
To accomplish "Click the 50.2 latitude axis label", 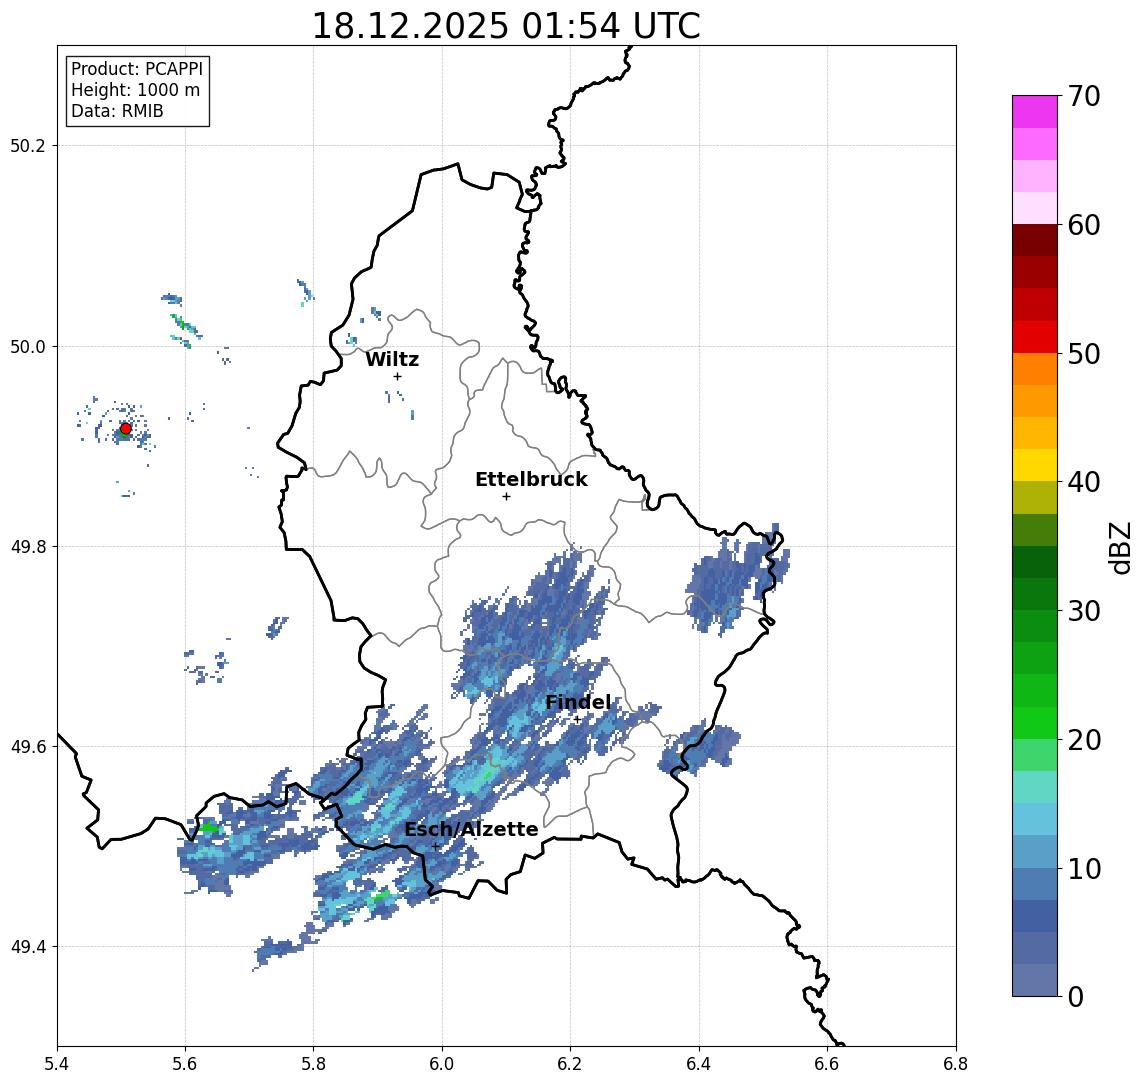I will pos(28,145).
